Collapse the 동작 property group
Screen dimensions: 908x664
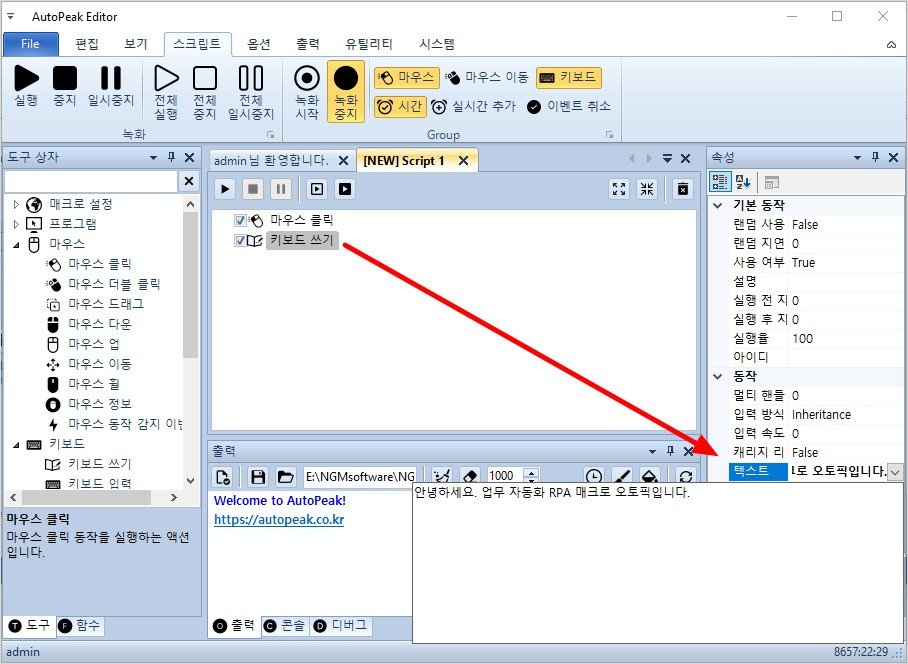click(718, 376)
